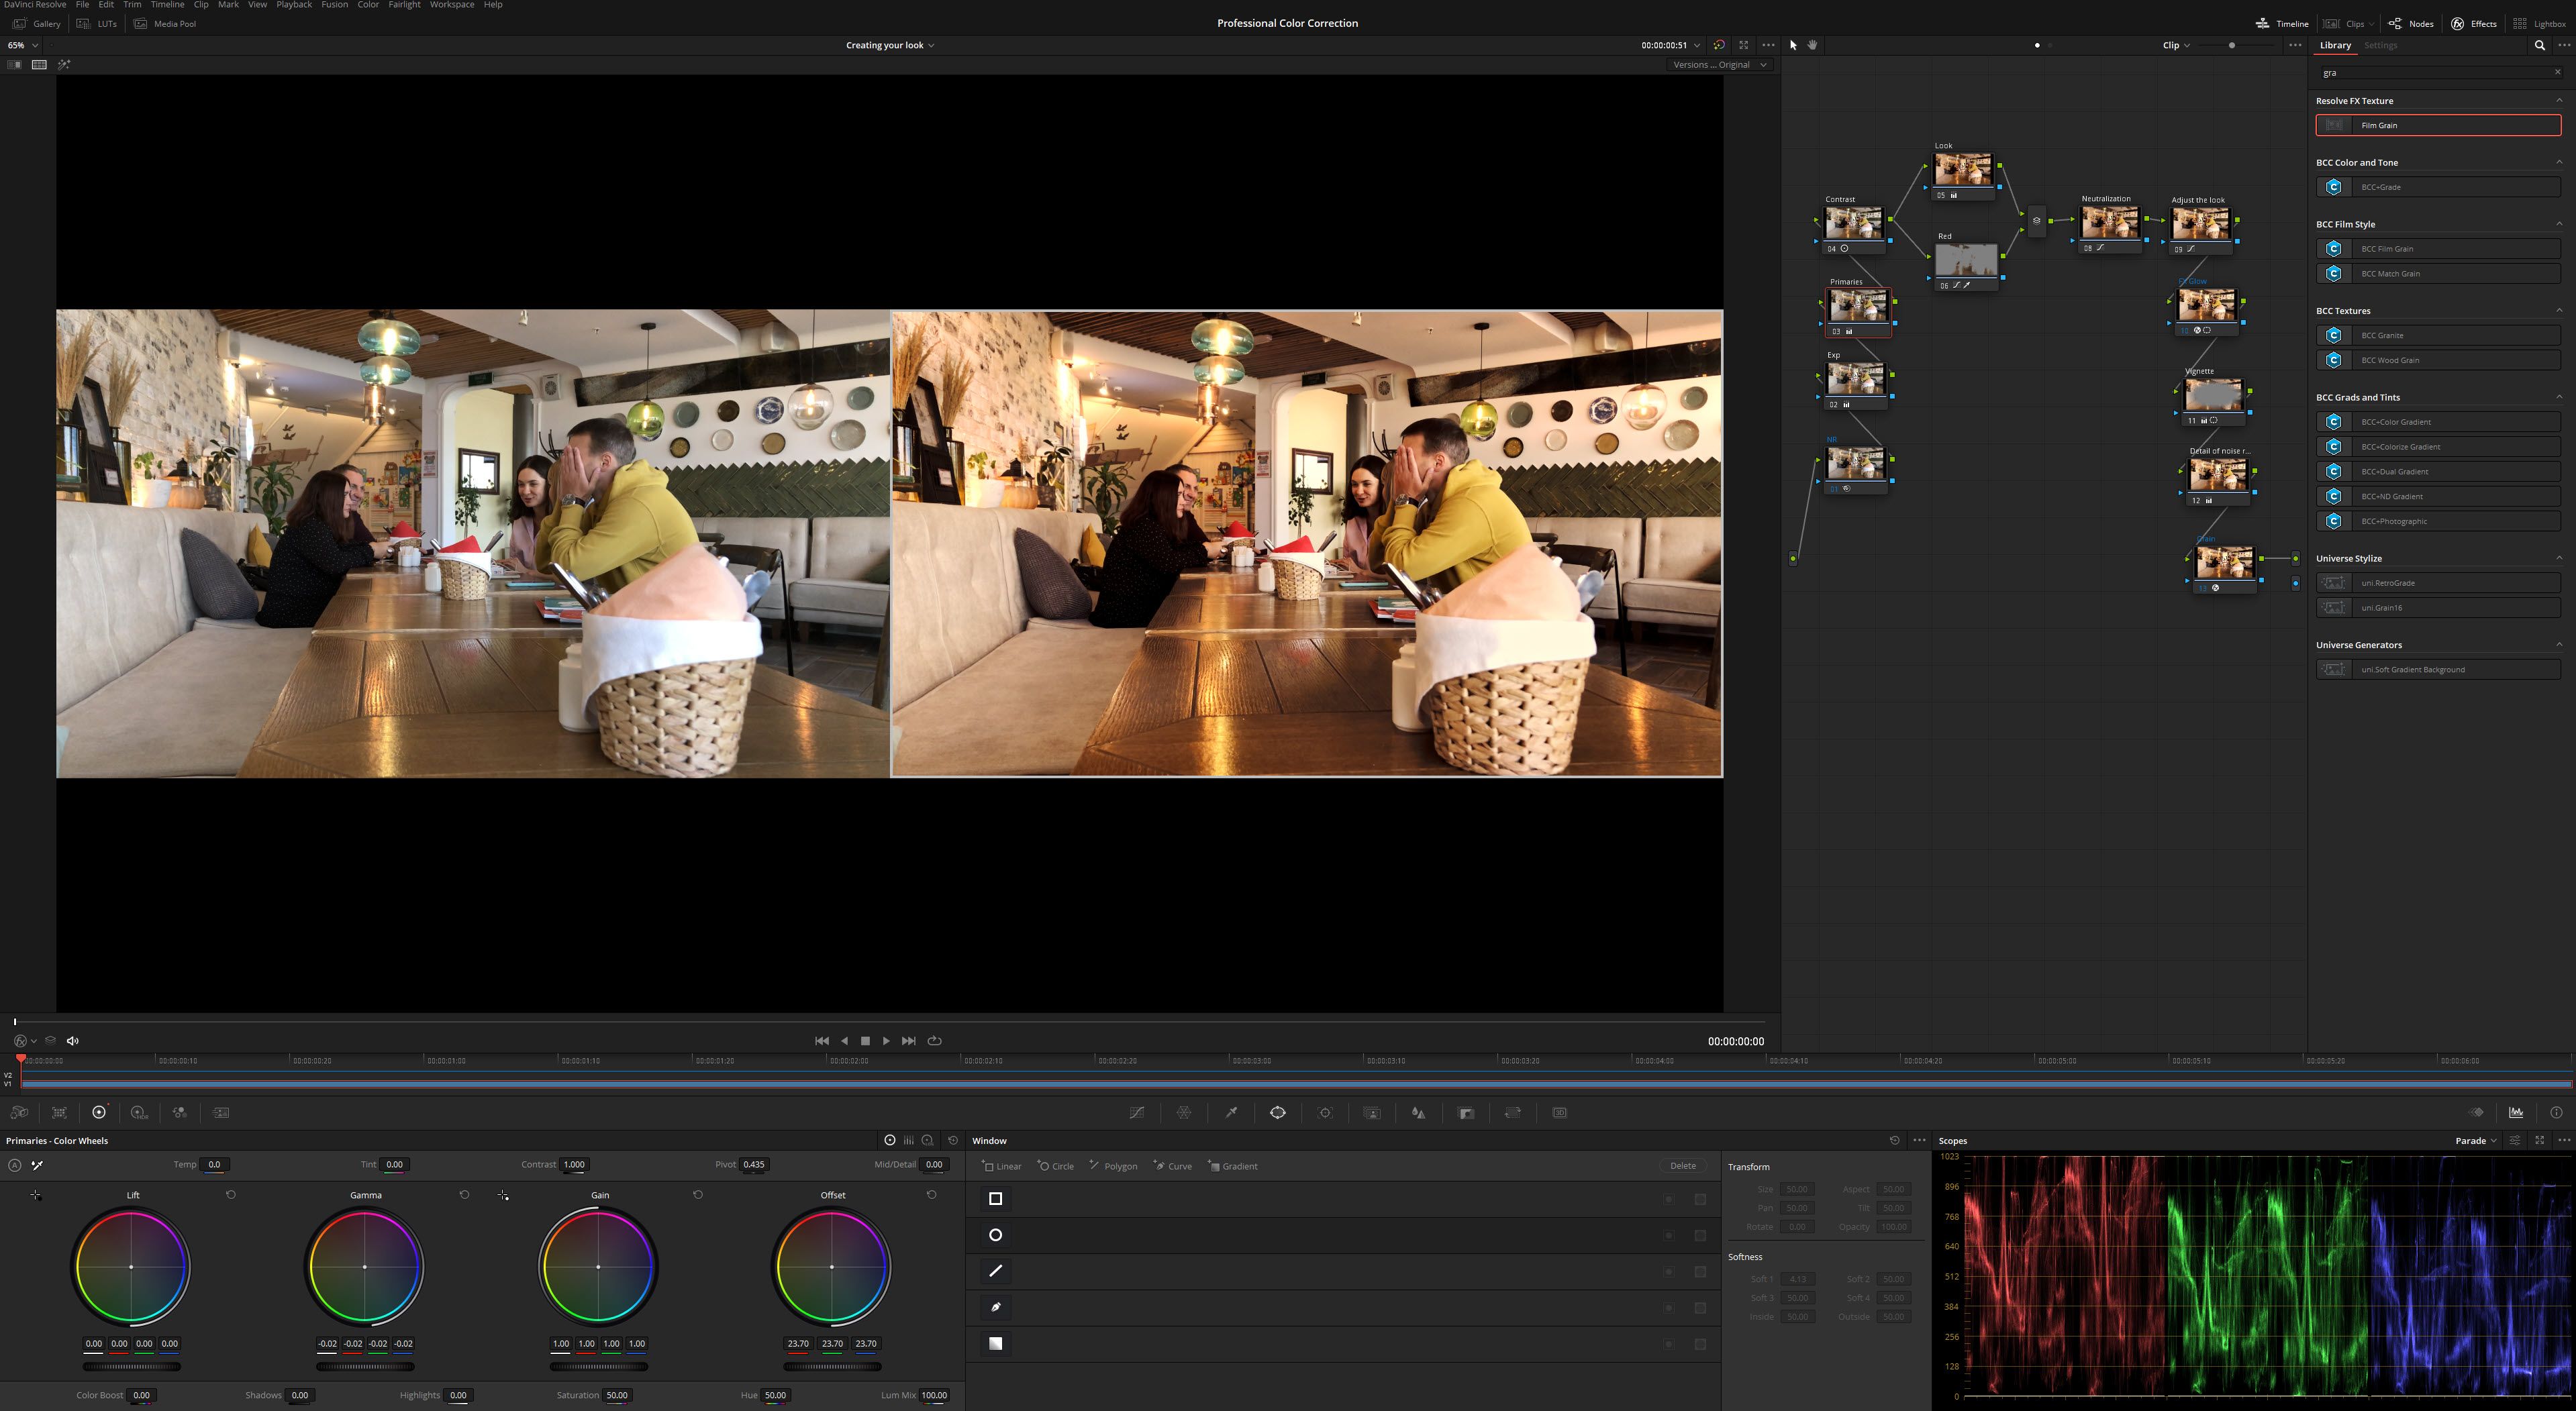Open the viewer zoom 65% dropdown

click(23, 45)
